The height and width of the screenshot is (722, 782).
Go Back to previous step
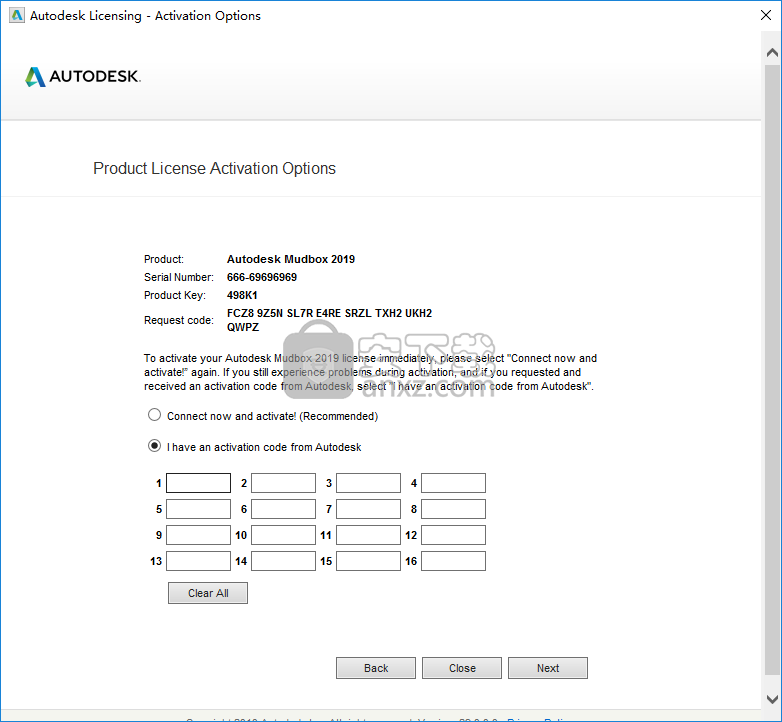click(x=376, y=668)
